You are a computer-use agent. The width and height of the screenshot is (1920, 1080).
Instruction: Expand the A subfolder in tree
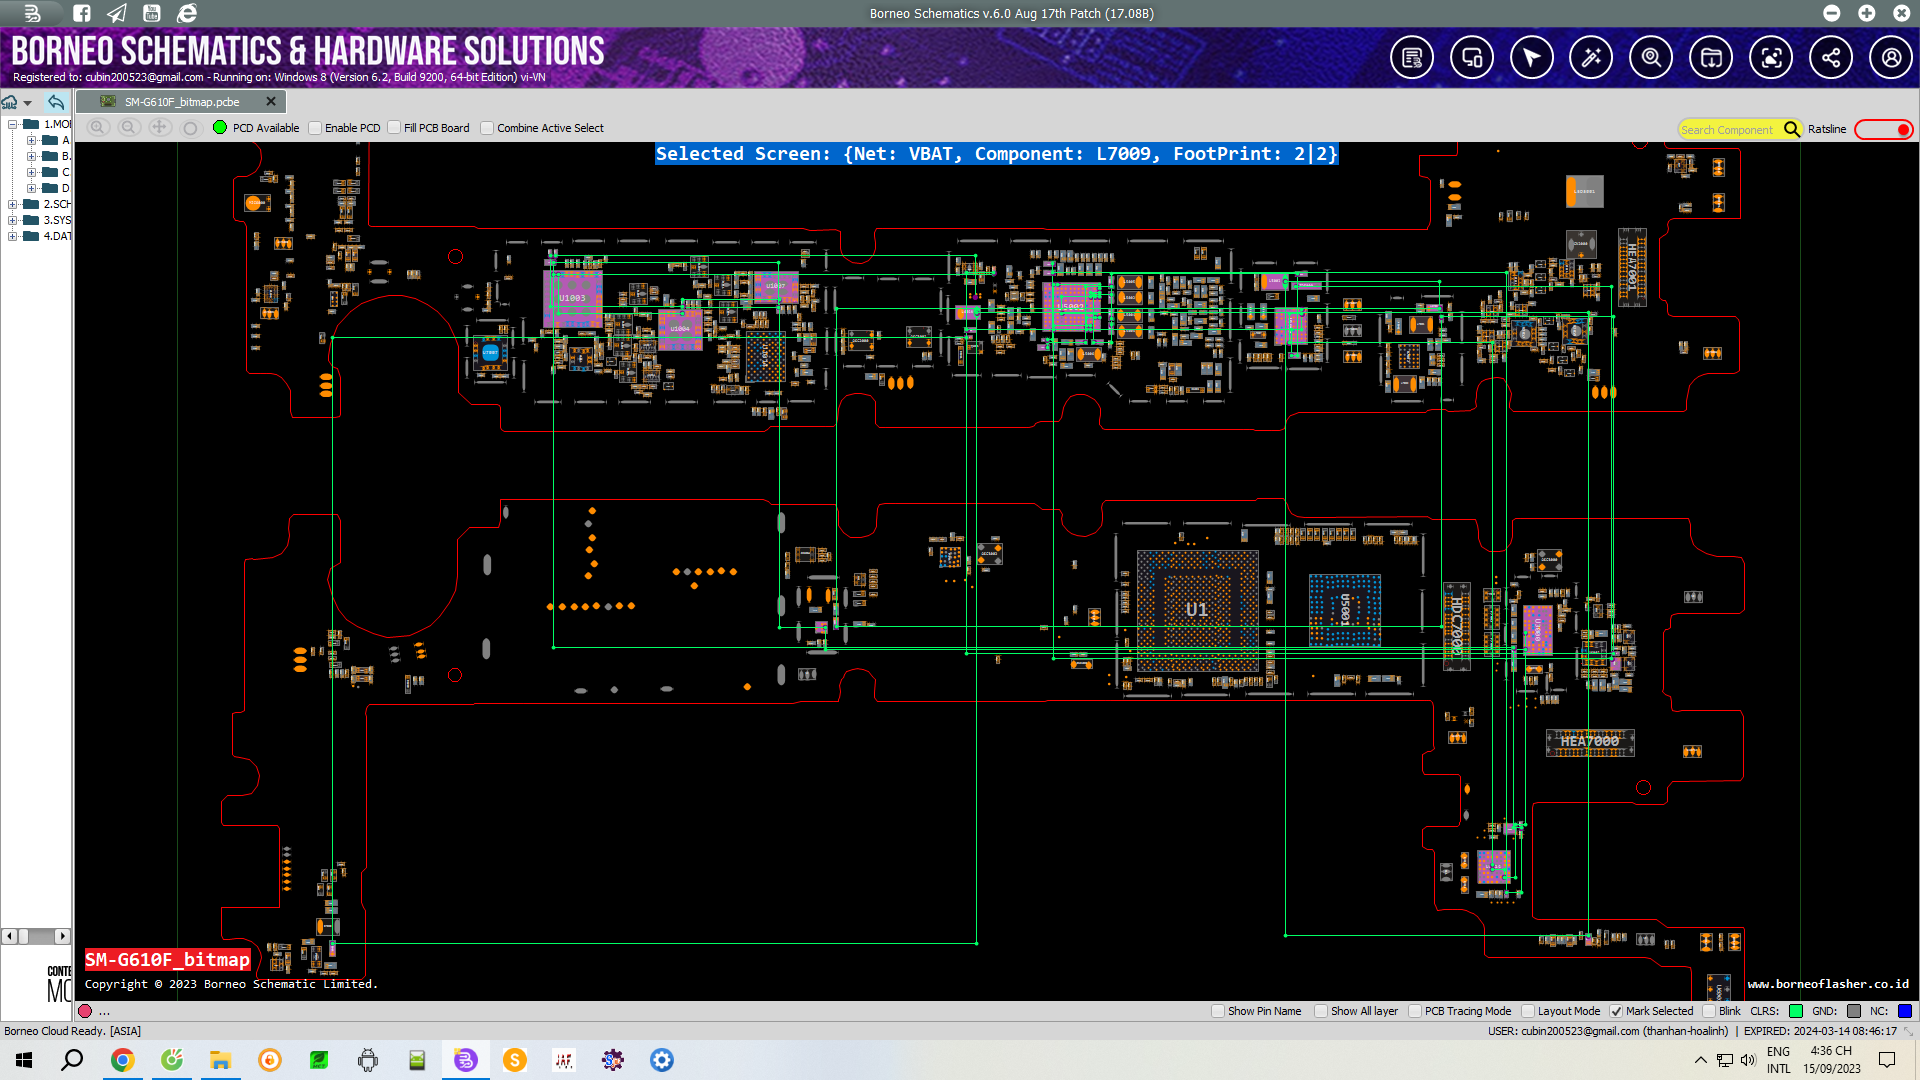(x=31, y=140)
